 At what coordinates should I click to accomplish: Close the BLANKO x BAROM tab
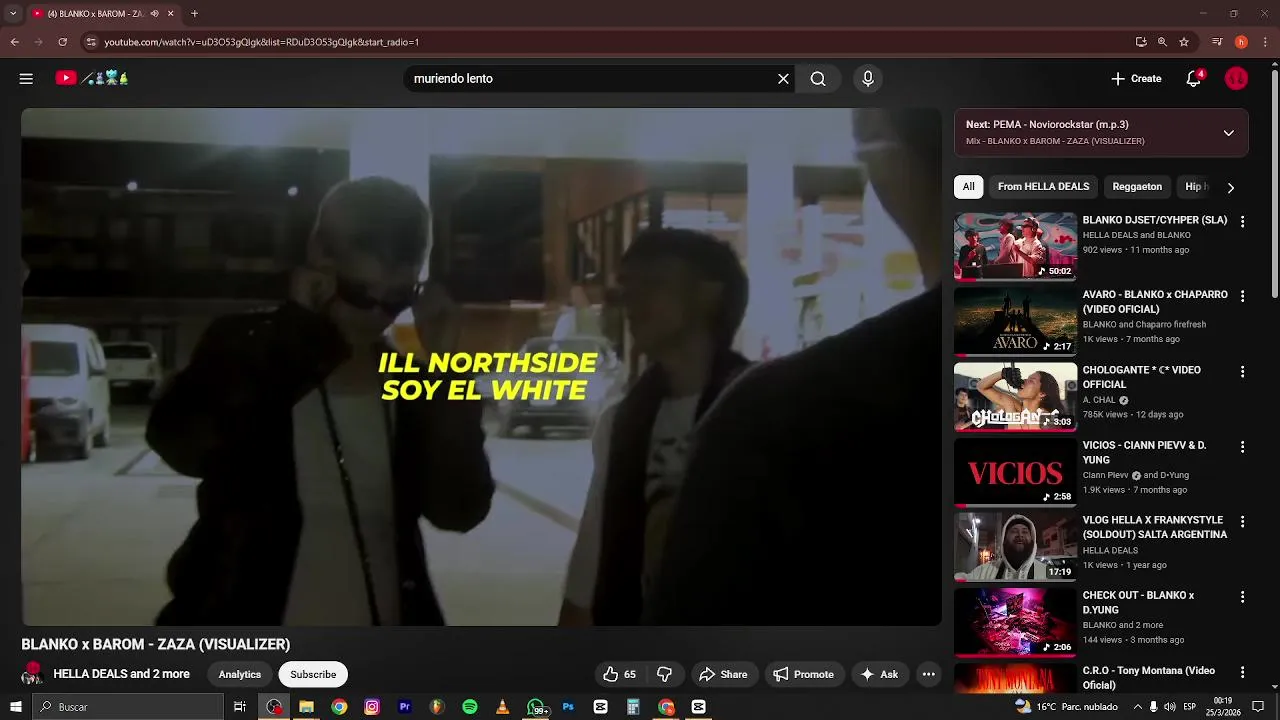[170, 14]
